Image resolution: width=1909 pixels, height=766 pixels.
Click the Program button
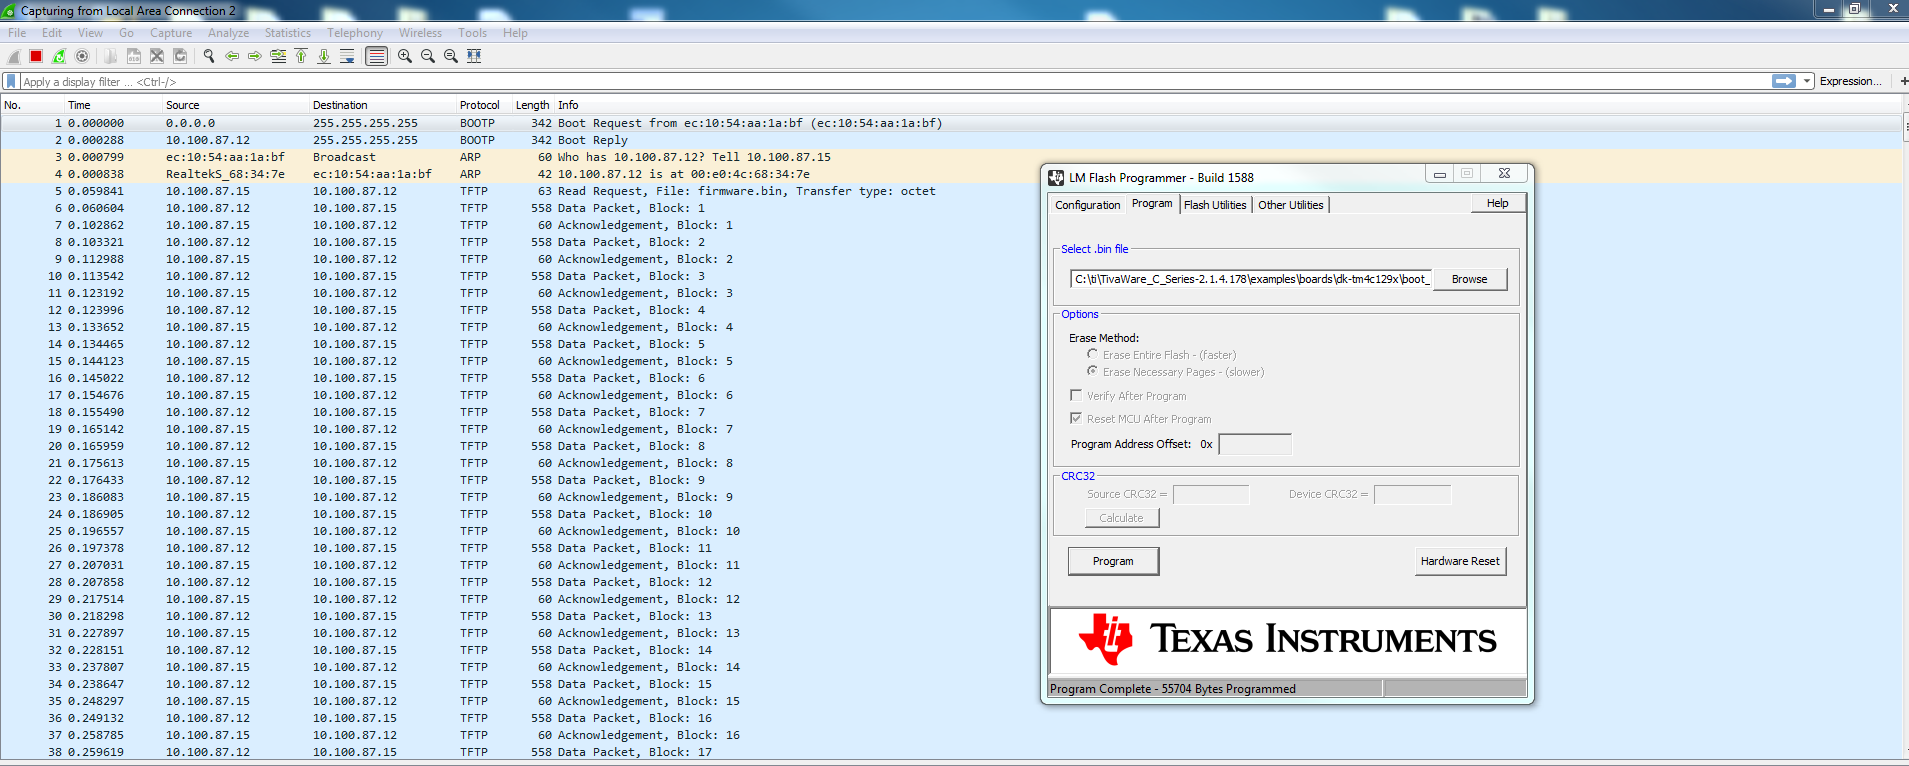click(x=1113, y=561)
